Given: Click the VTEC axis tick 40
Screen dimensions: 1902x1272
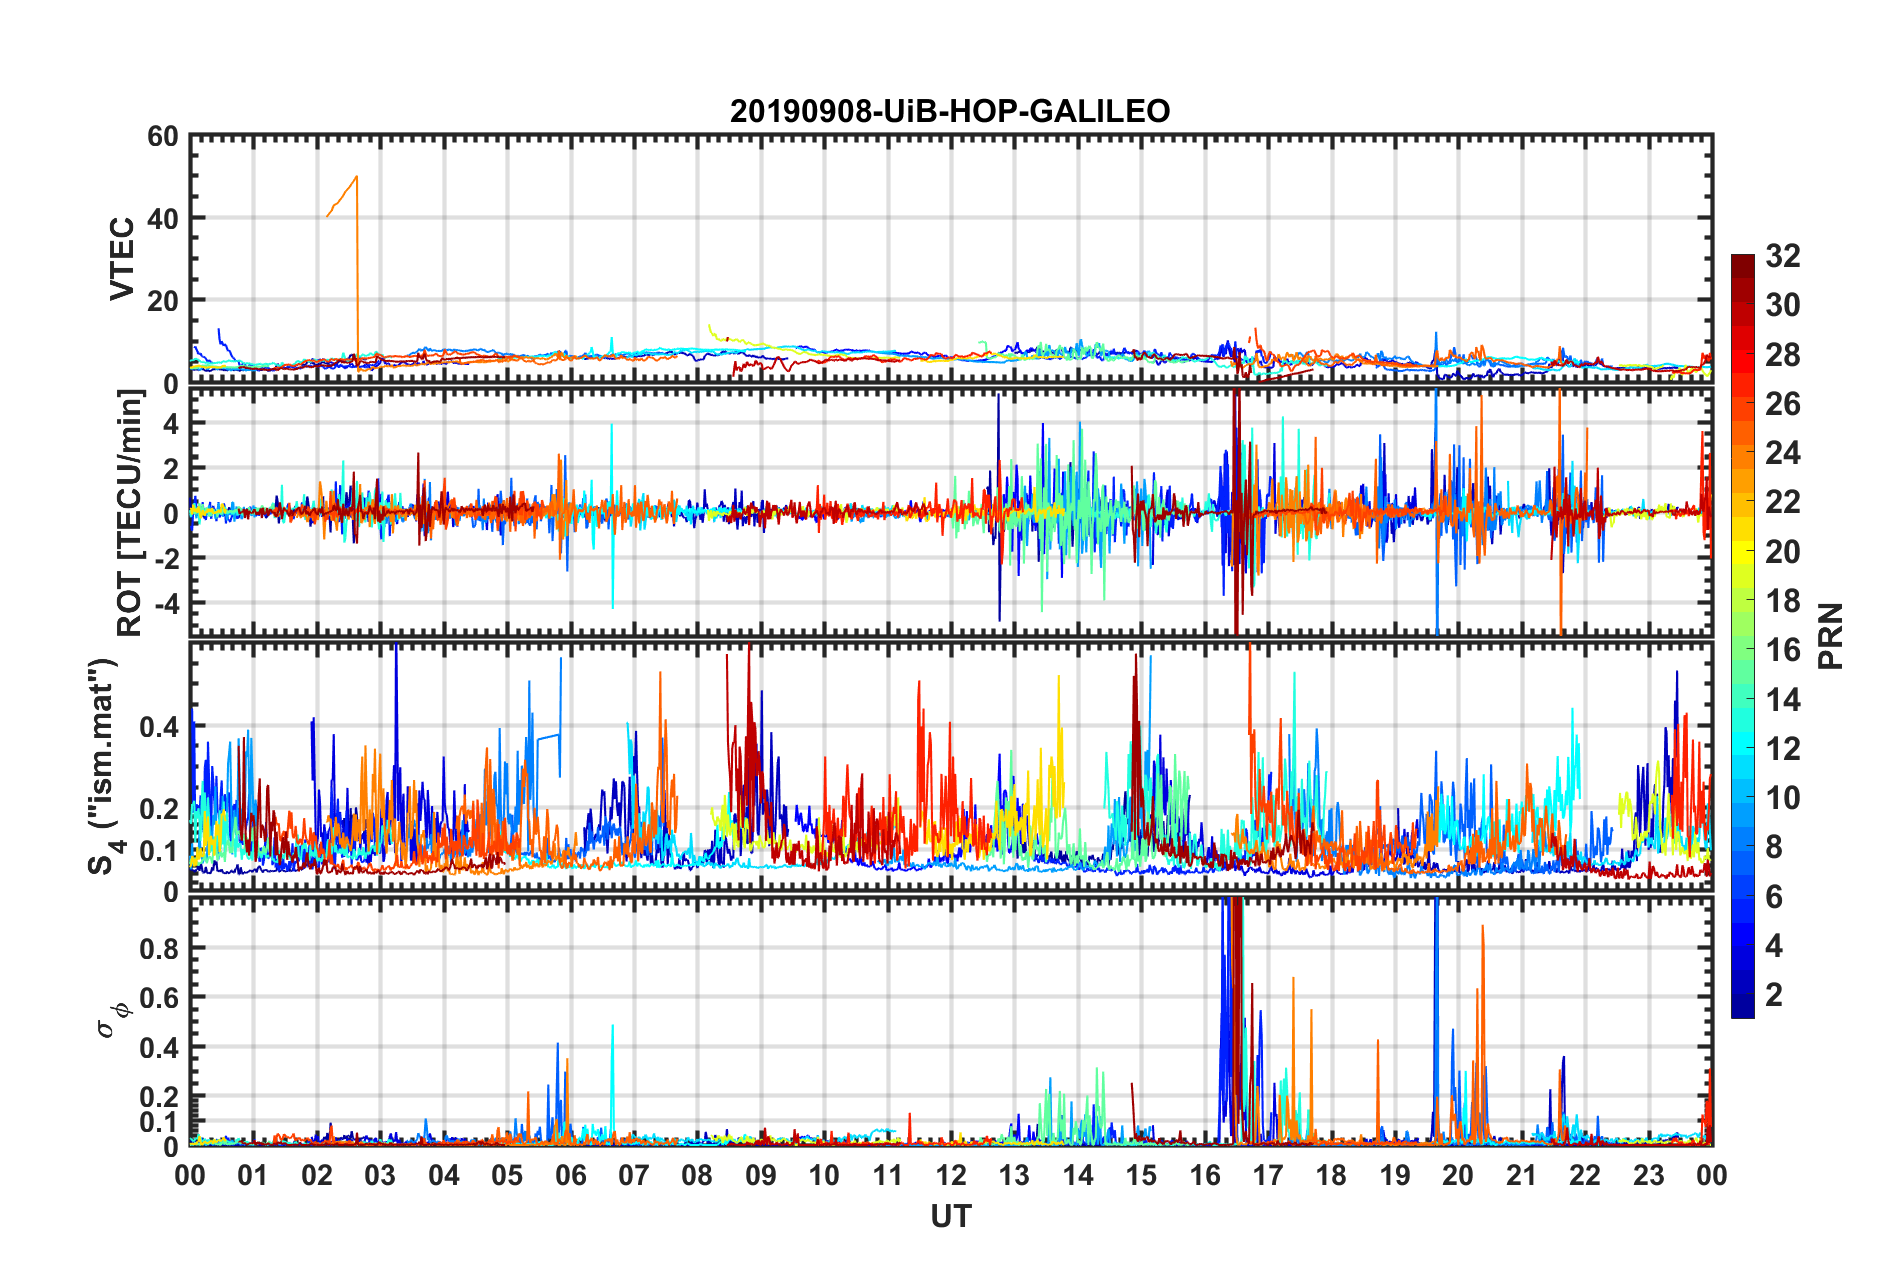Looking at the screenshot, I should [x=163, y=218].
